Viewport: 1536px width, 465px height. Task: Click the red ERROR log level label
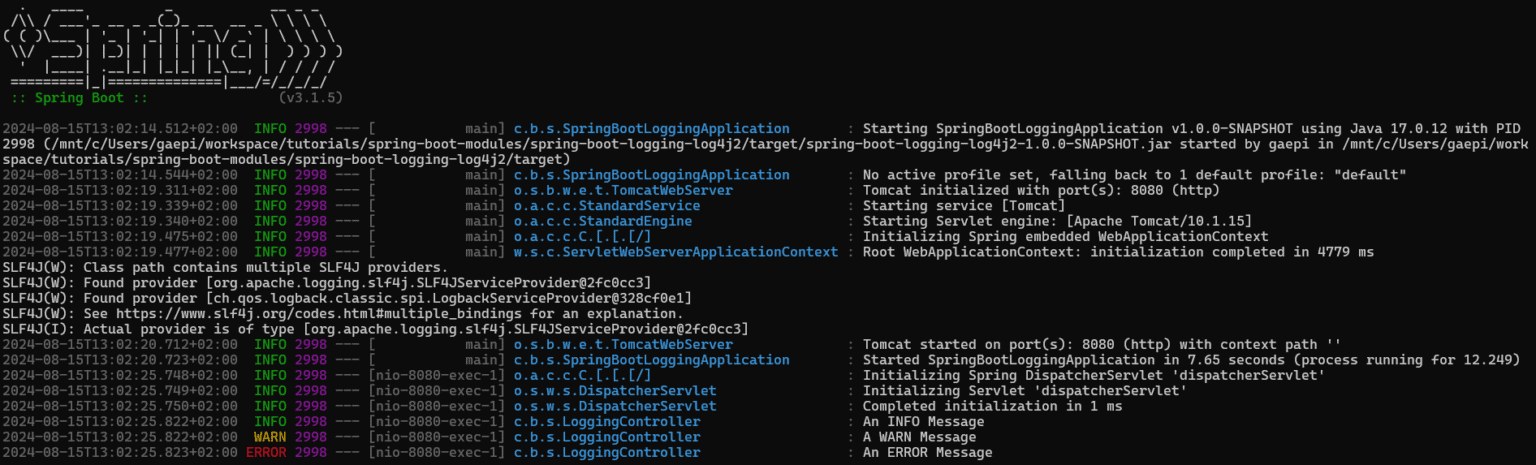[x=266, y=453]
